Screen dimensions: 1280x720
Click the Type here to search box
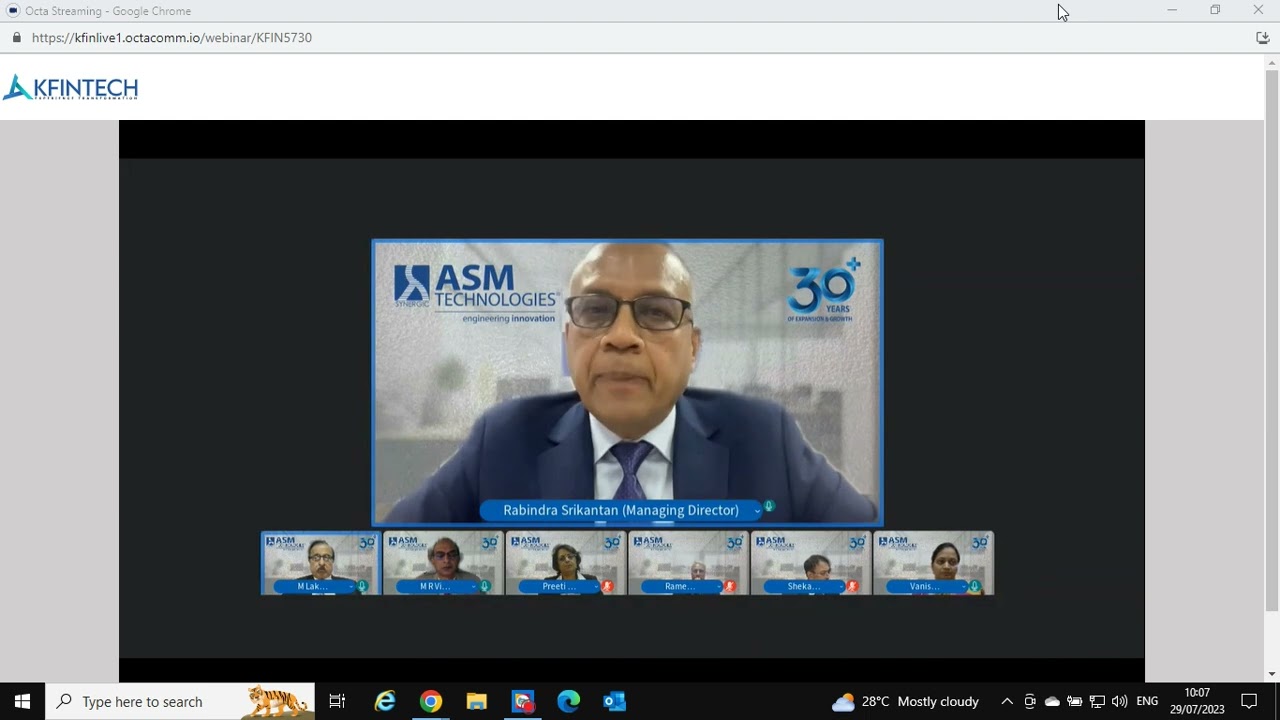click(180, 701)
